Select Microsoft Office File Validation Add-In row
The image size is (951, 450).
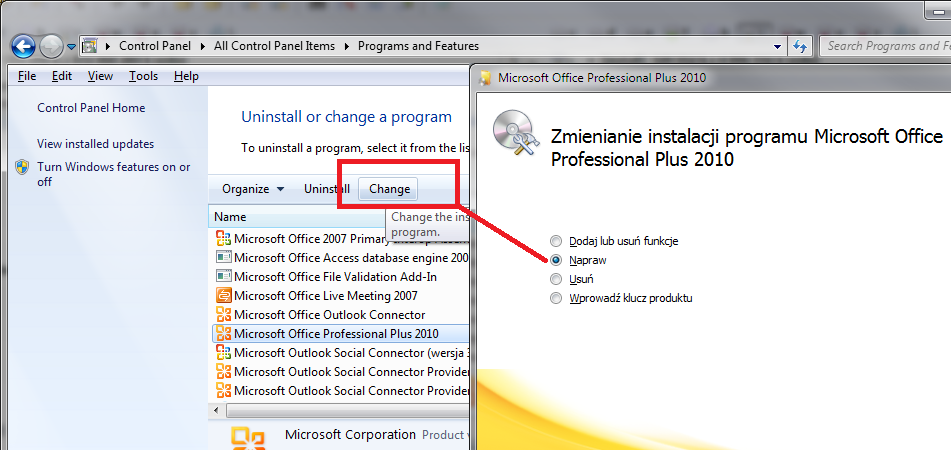coord(341,277)
